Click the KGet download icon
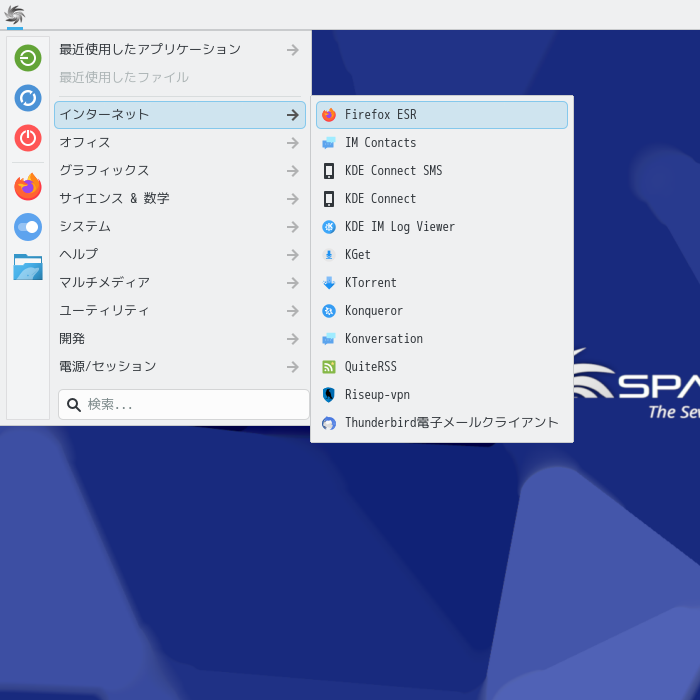The image size is (700, 700). pyautogui.click(x=329, y=255)
